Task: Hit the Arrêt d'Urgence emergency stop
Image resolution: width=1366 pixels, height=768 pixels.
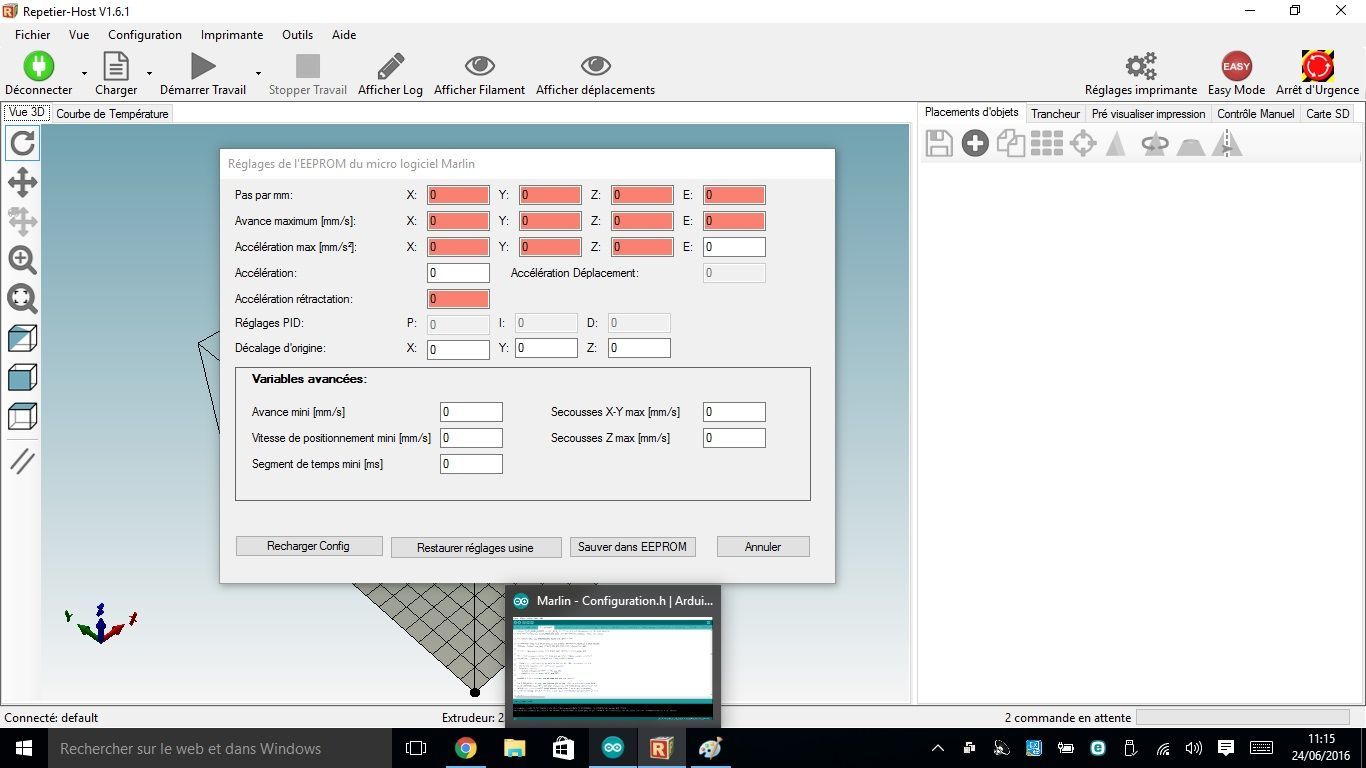Action: coord(1318,66)
